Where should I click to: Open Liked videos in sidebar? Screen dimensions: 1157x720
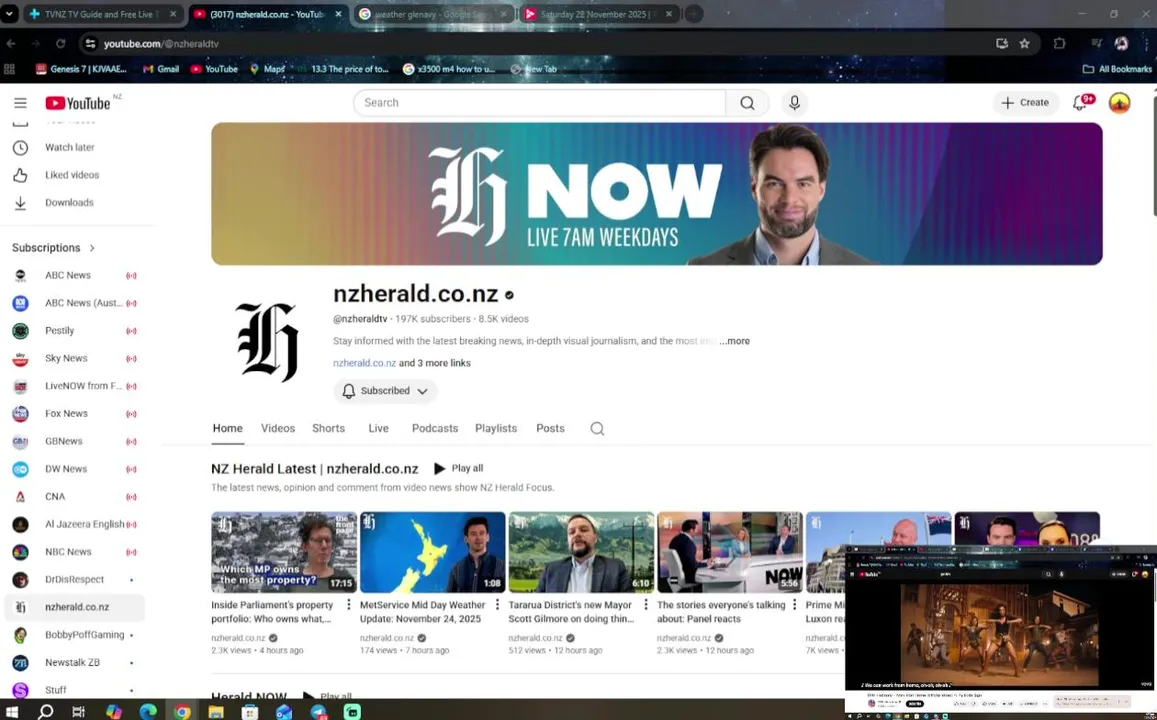point(70,175)
